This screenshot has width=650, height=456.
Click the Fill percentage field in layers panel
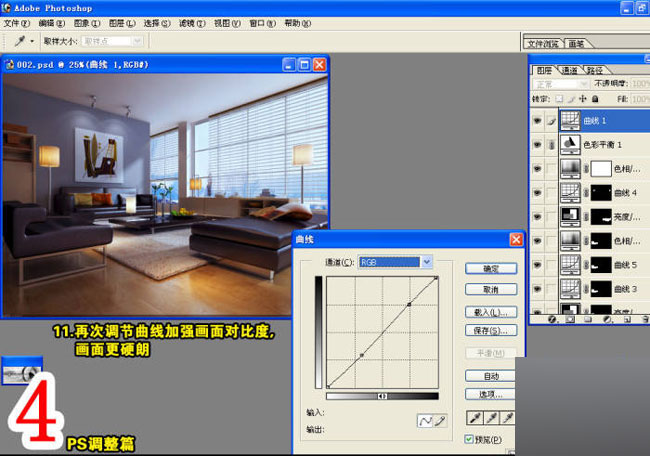pos(640,99)
